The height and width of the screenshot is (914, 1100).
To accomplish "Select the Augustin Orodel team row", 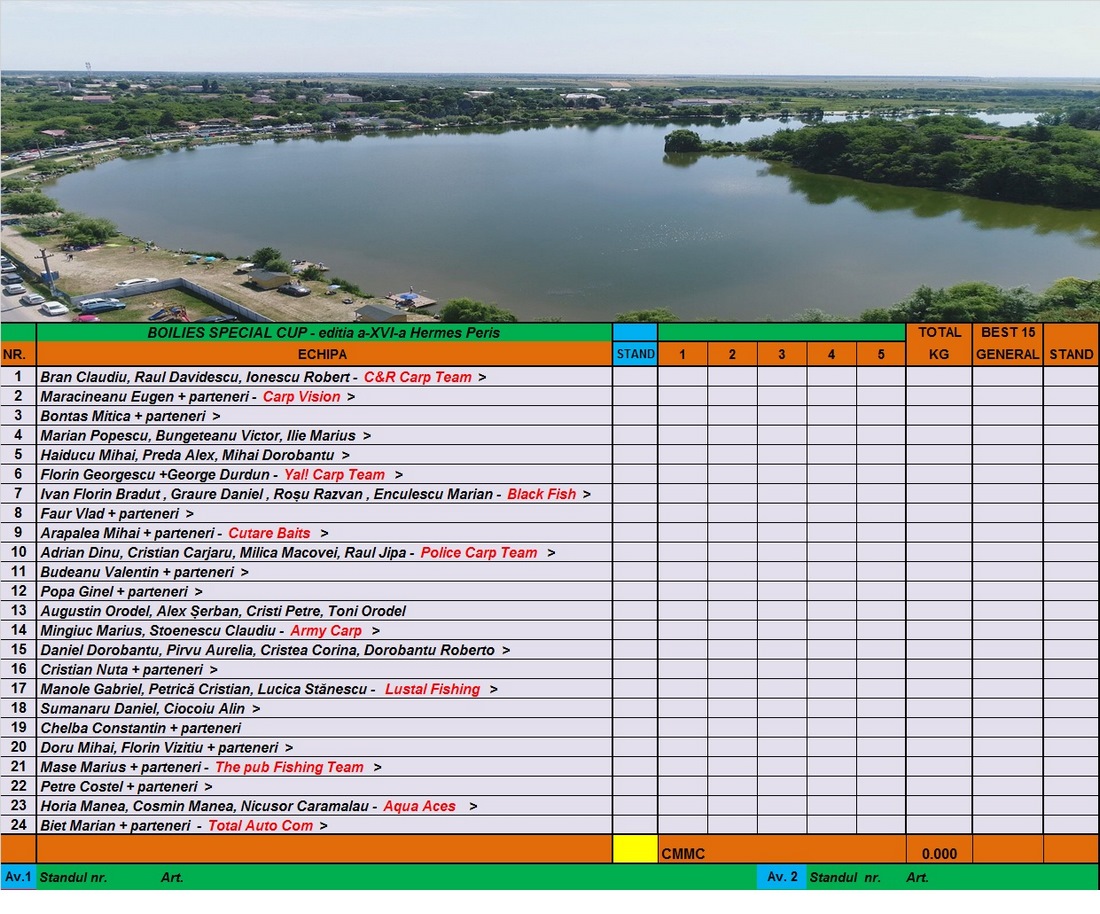I will pyautogui.click(x=223, y=611).
